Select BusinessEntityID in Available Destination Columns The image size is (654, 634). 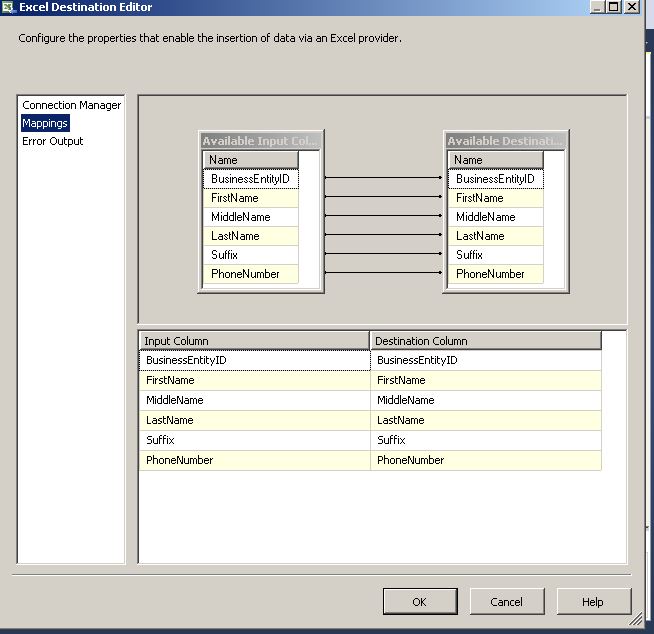point(496,179)
